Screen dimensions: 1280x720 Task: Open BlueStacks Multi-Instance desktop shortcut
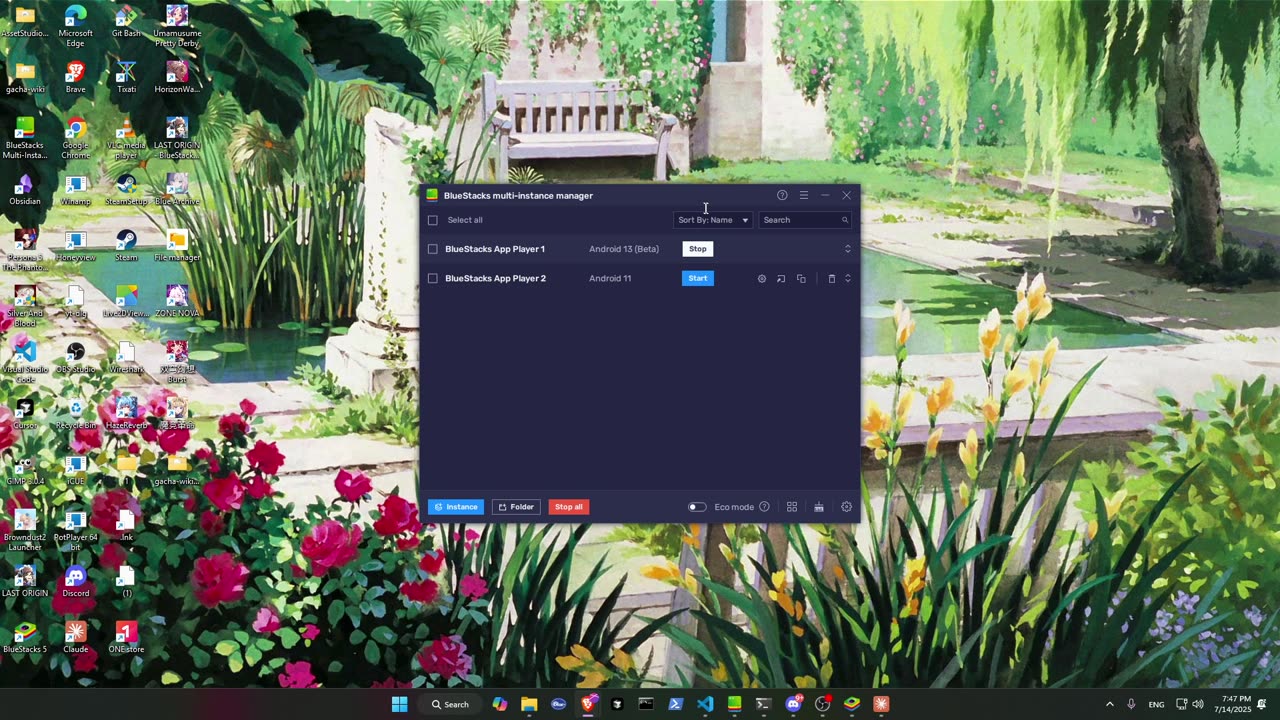click(25, 138)
